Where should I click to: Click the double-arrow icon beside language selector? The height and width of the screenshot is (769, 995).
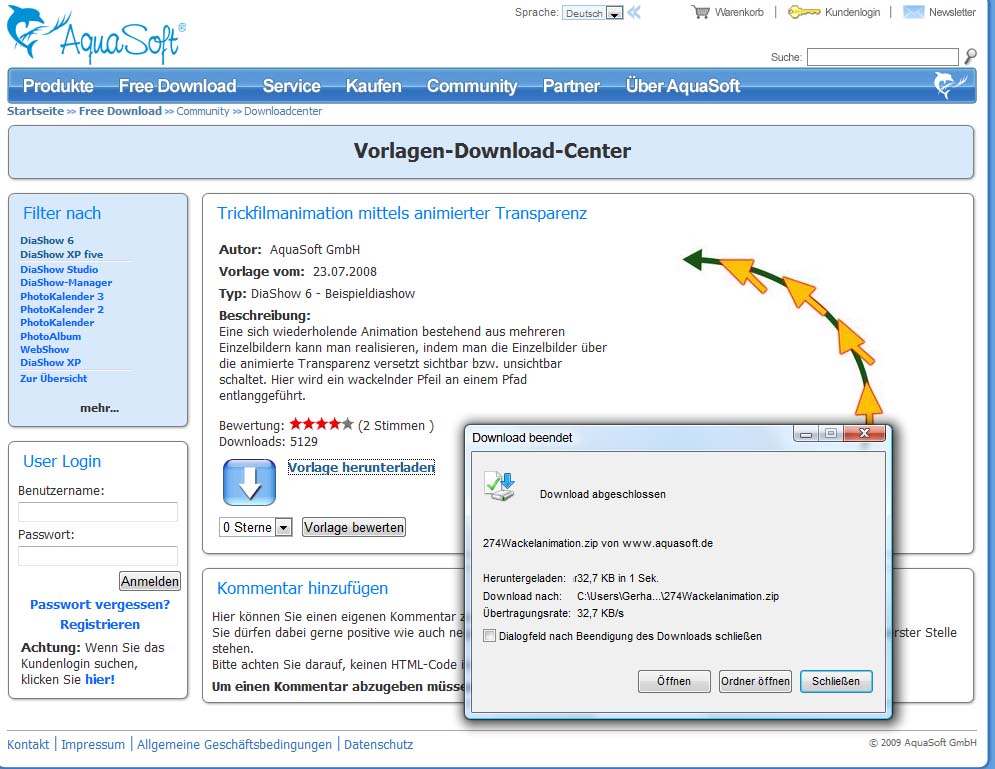point(634,13)
